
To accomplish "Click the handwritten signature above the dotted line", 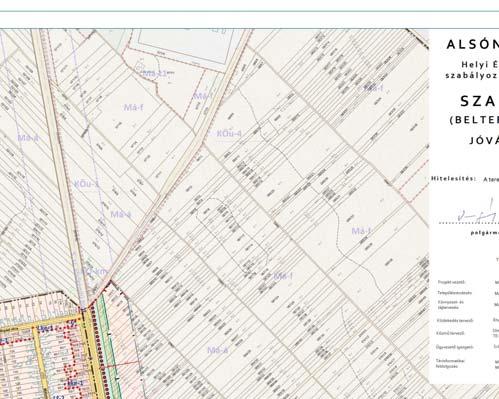I will (x=477, y=212).
